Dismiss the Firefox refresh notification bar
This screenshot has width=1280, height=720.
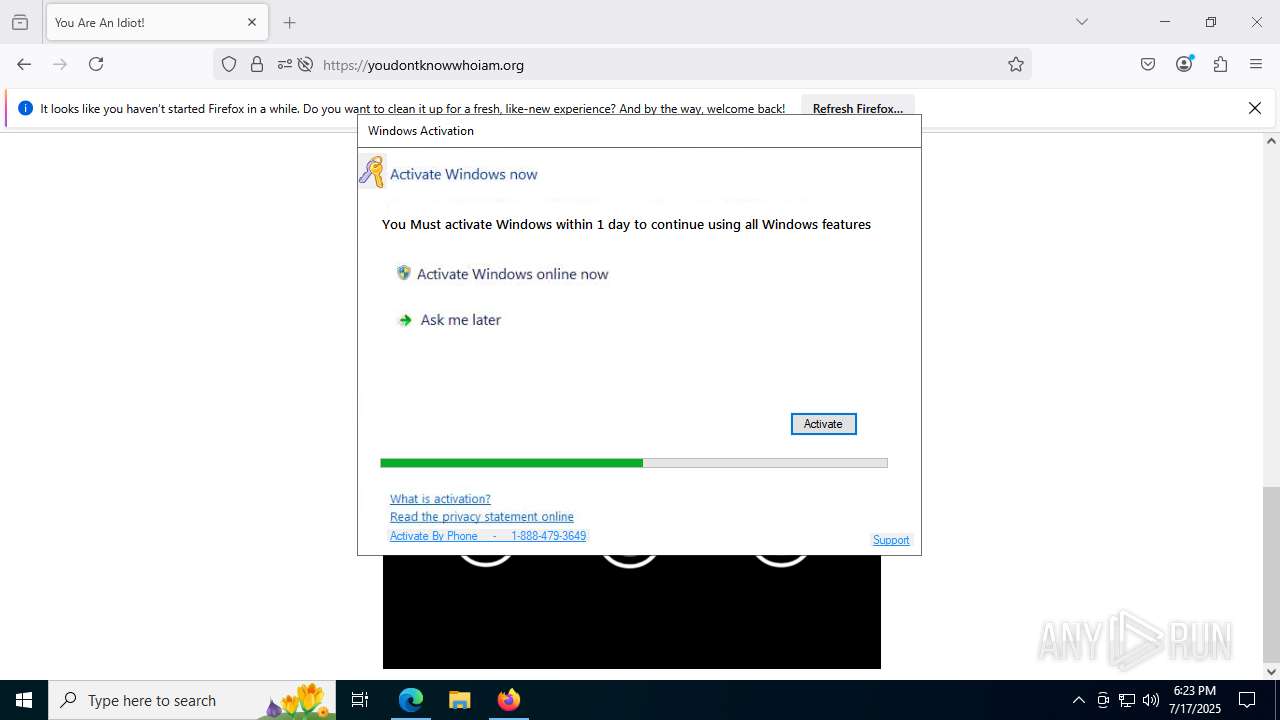click(x=1255, y=108)
